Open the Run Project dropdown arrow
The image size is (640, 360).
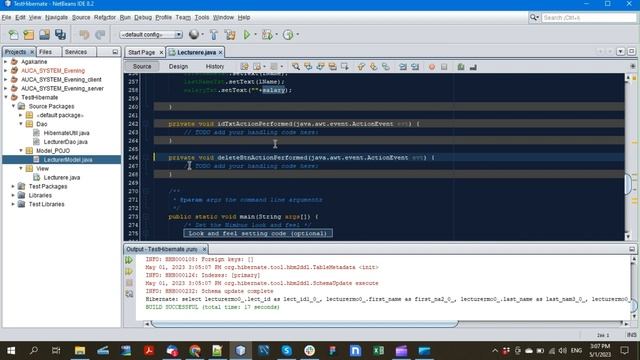[256, 35]
